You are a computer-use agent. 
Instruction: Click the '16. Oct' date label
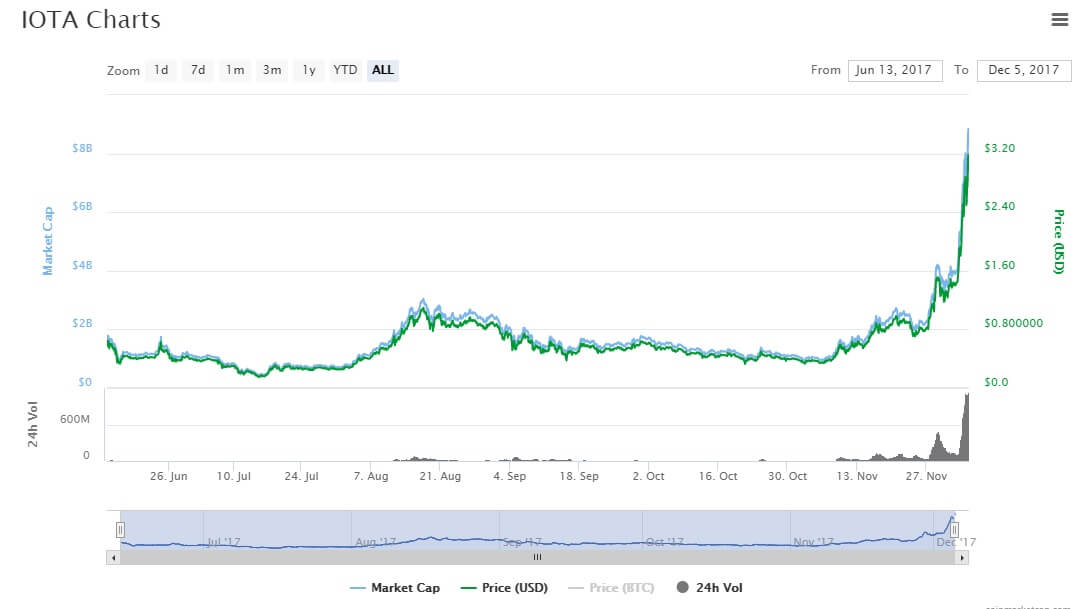click(x=718, y=476)
